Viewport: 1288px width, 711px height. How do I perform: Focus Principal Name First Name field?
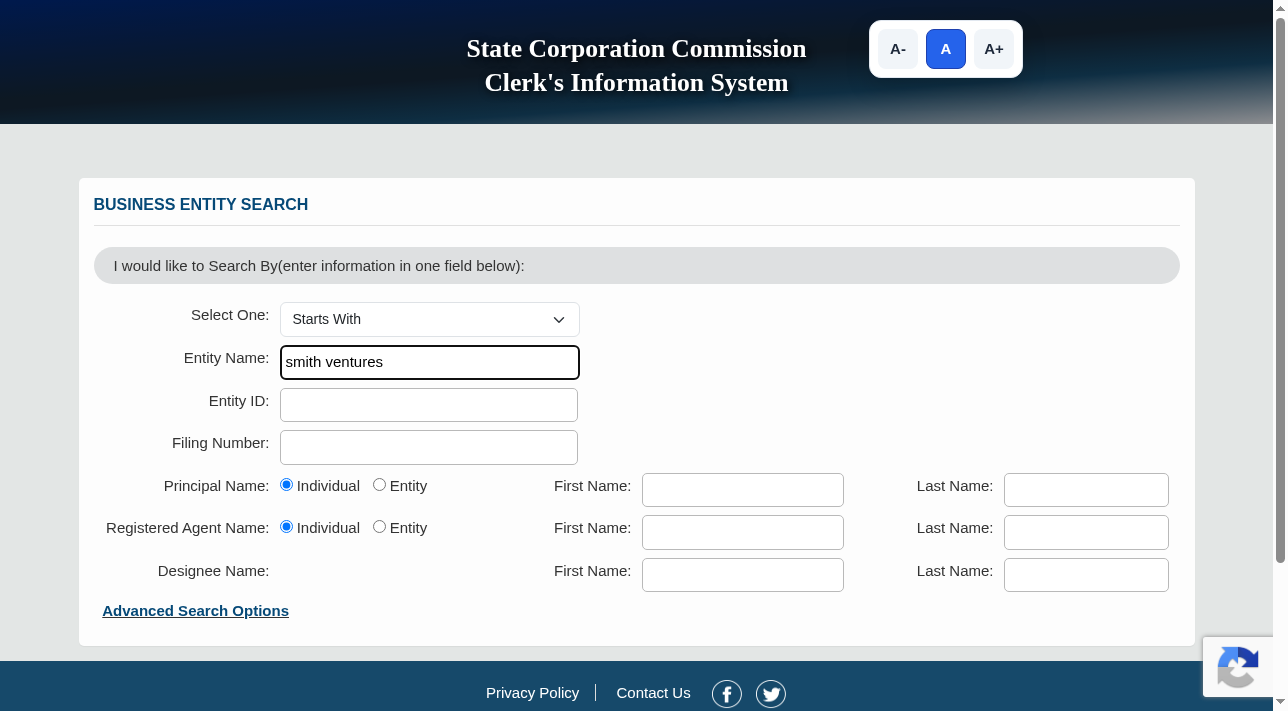point(743,490)
